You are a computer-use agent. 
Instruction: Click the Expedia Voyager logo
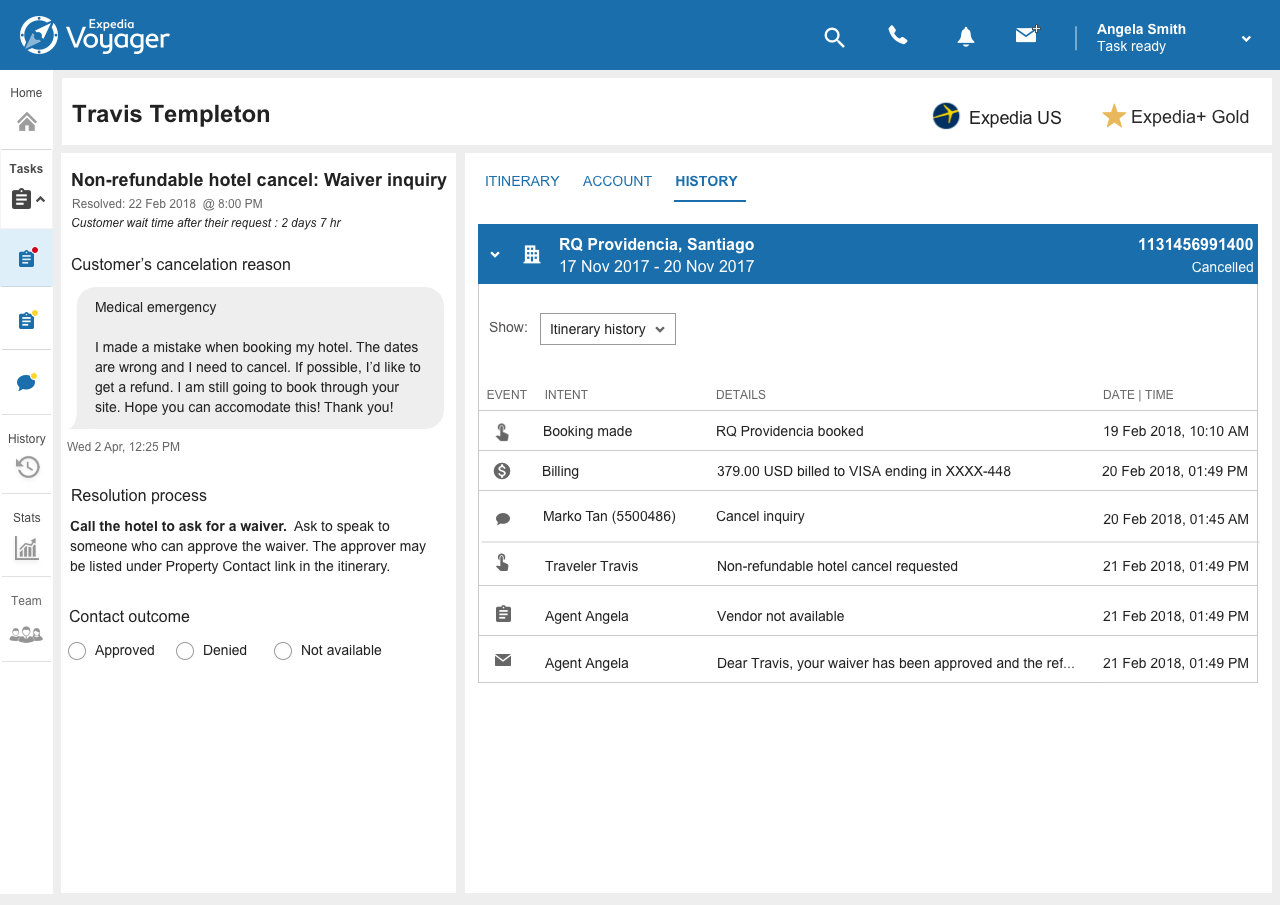tap(95, 35)
